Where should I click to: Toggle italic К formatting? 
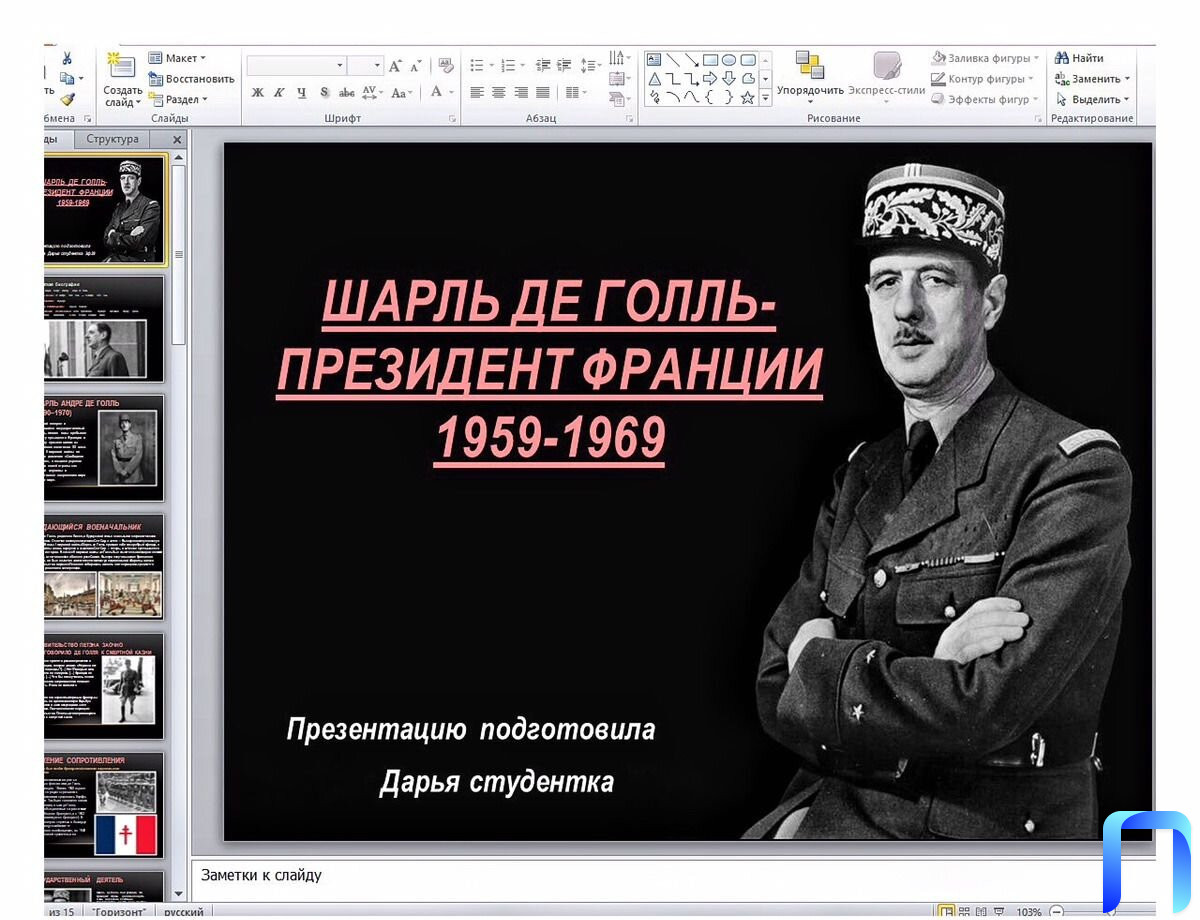pyautogui.click(x=279, y=93)
